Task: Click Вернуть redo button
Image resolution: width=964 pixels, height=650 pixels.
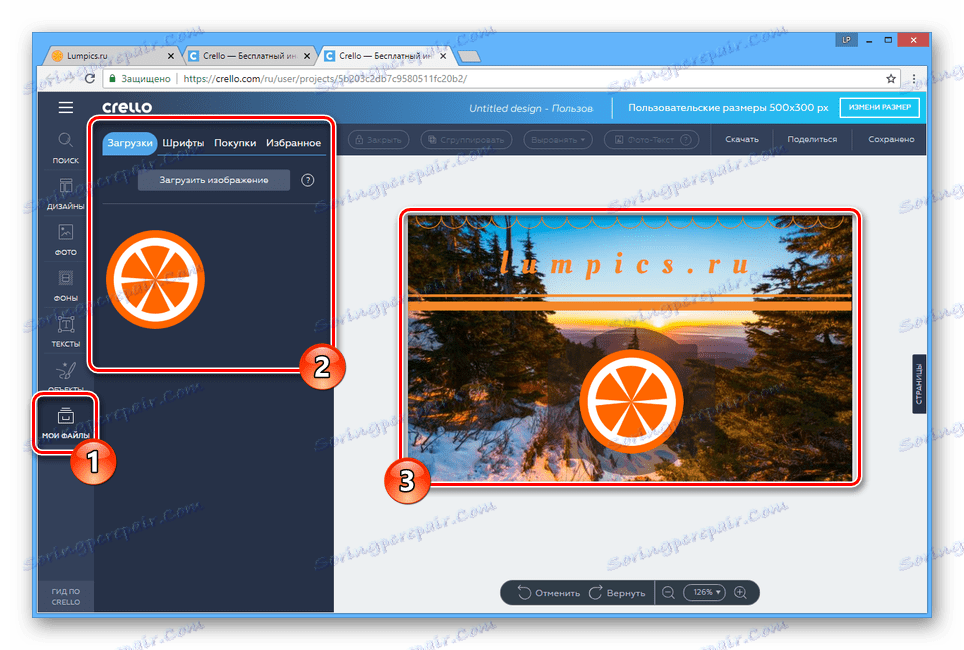Action: [x=617, y=593]
